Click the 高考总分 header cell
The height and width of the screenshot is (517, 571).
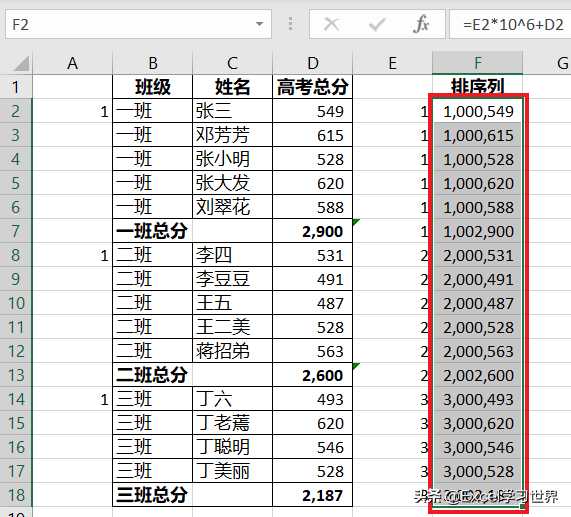click(x=312, y=87)
